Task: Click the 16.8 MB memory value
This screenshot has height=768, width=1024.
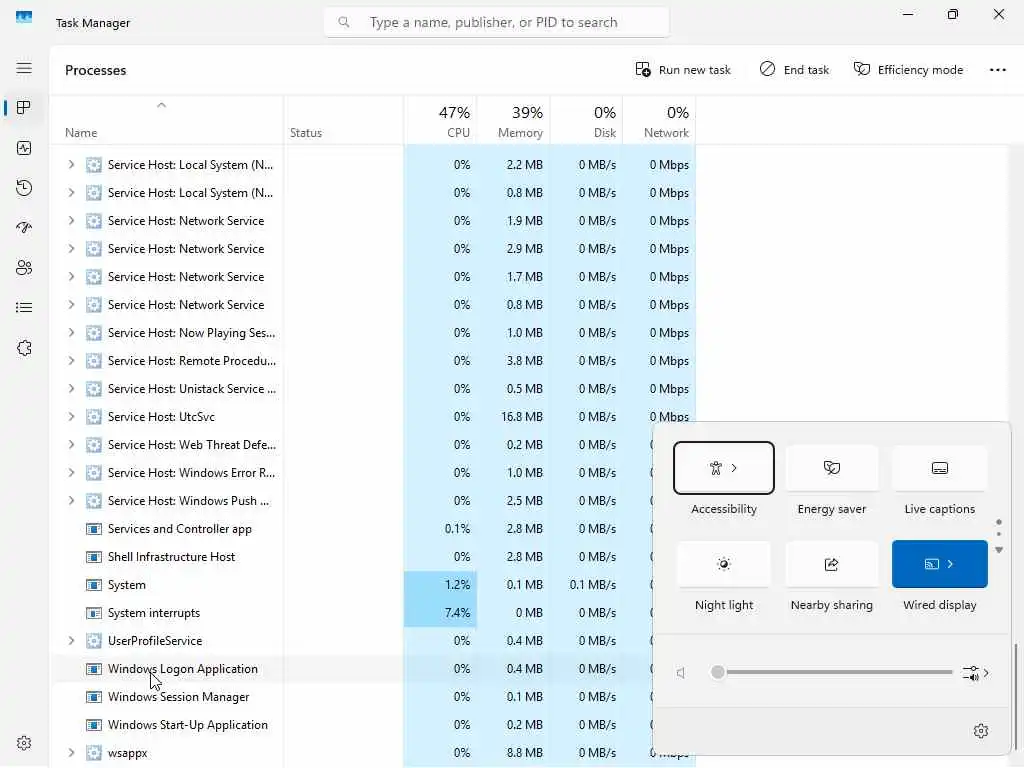Action: [x=522, y=417]
